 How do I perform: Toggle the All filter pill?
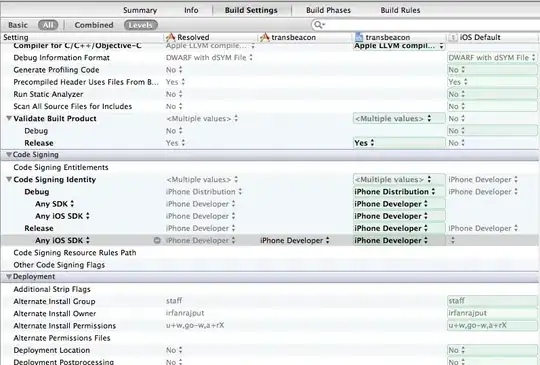(48, 25)
